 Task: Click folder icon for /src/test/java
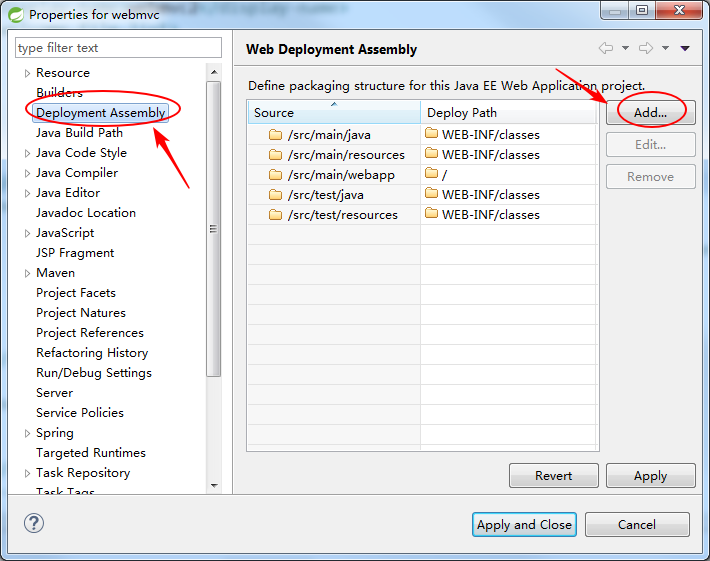[x=275, y=194]
